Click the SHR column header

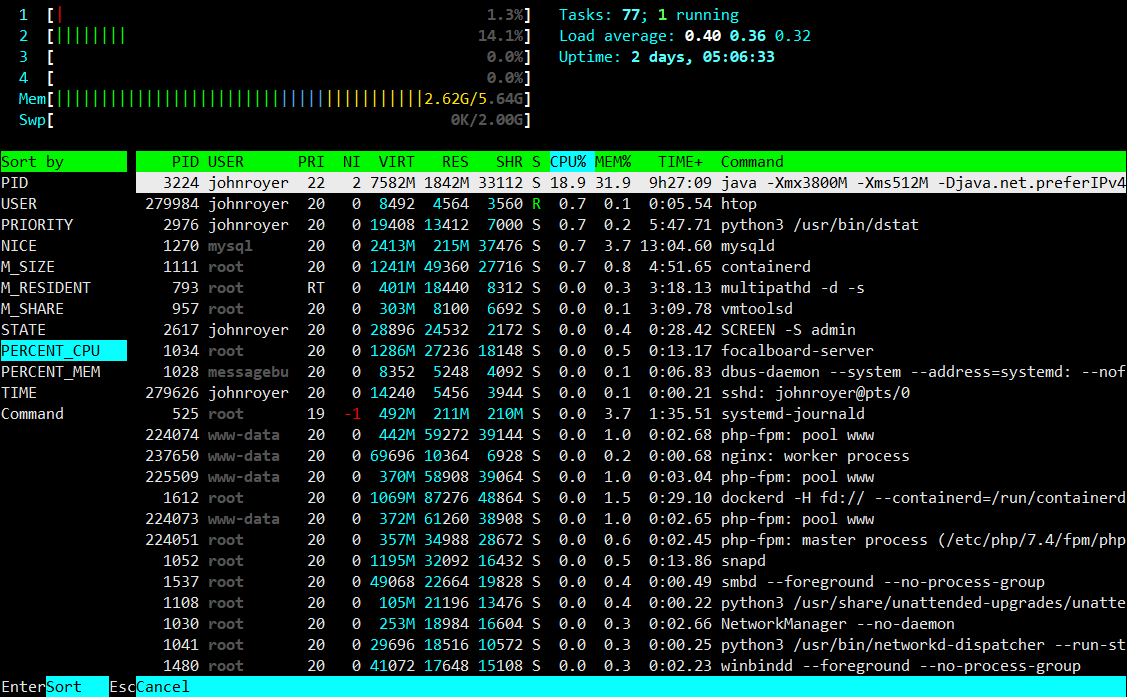pos(510,162)
